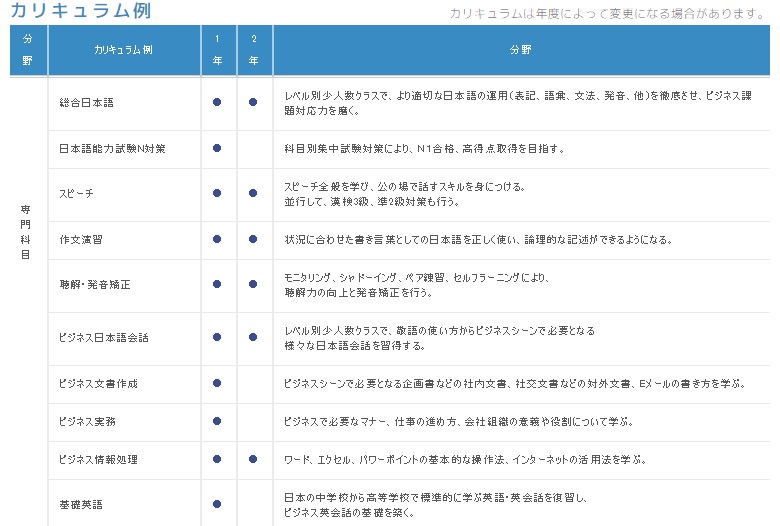Select the ビジネス情報処理 course name
Viewport: 780px width, 526px height.
[x=98, y=459]
